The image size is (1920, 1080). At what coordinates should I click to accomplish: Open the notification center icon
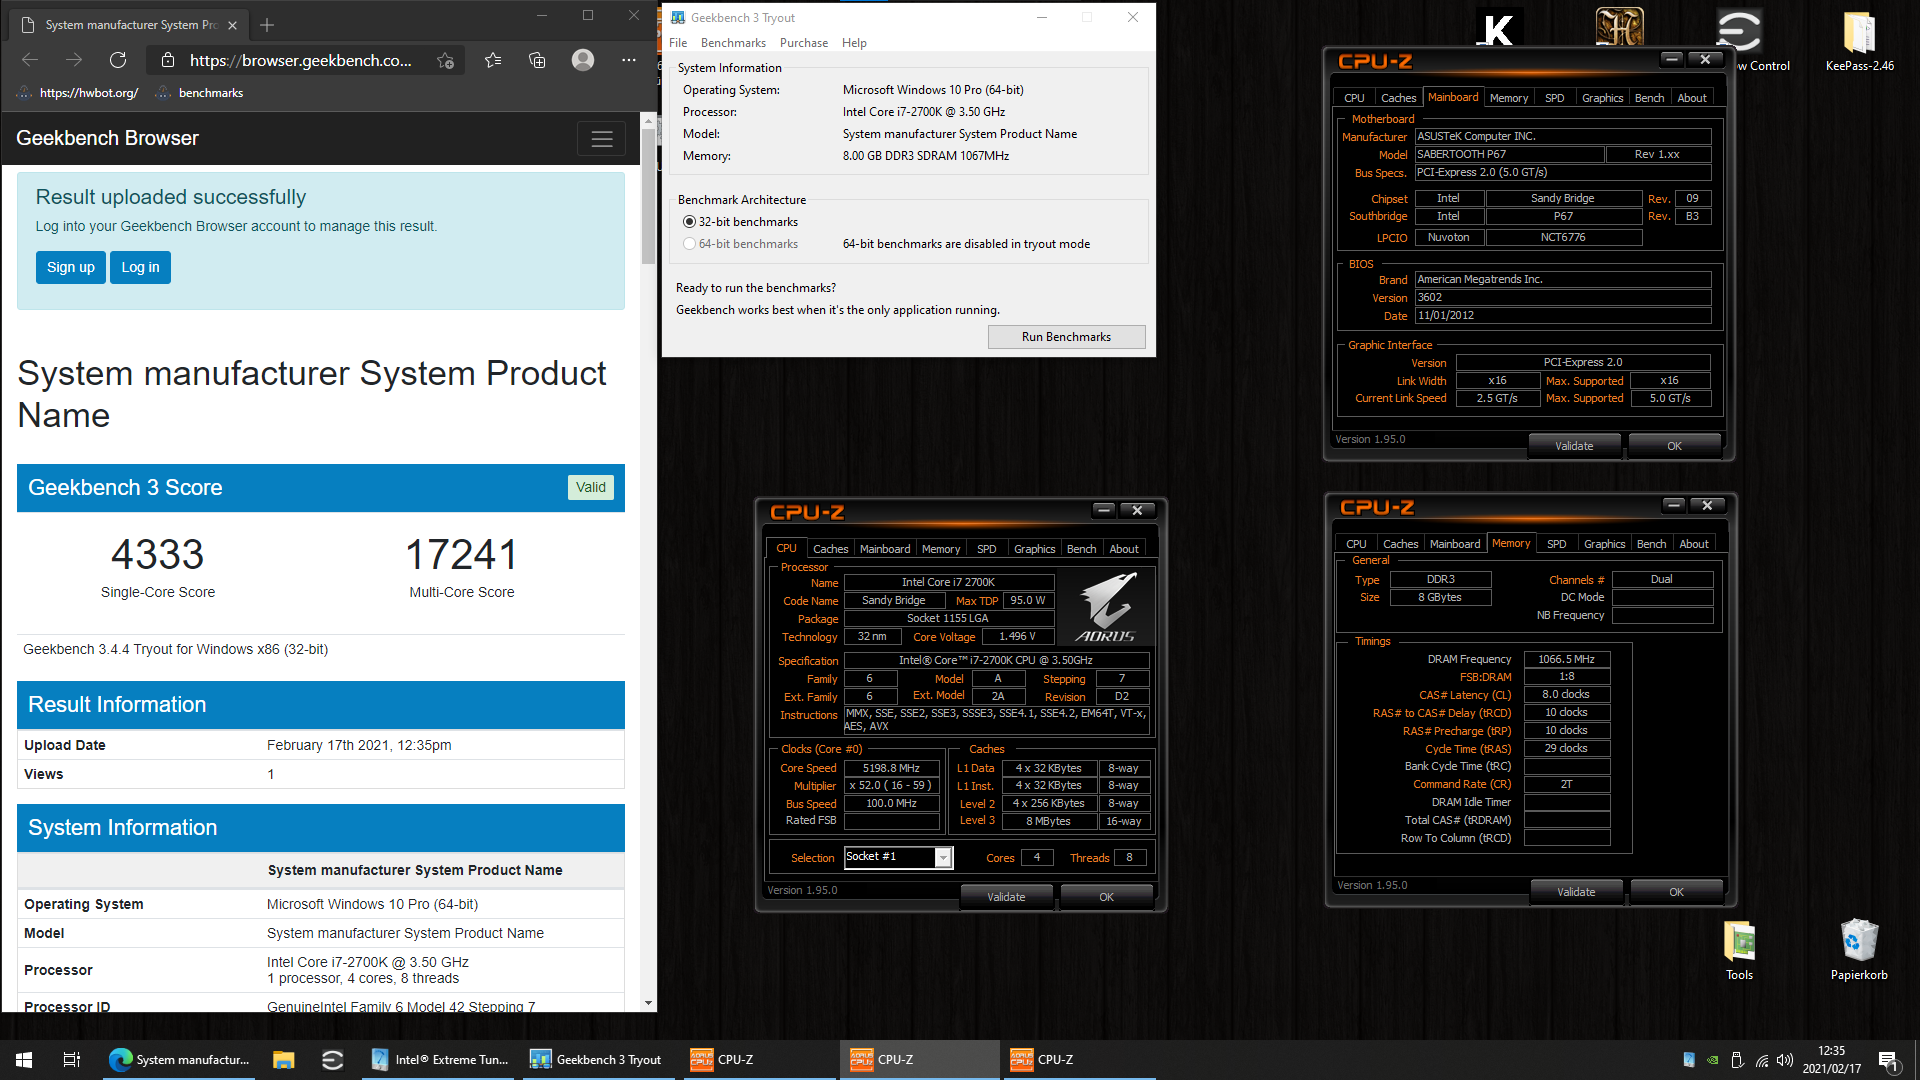1888,1060
